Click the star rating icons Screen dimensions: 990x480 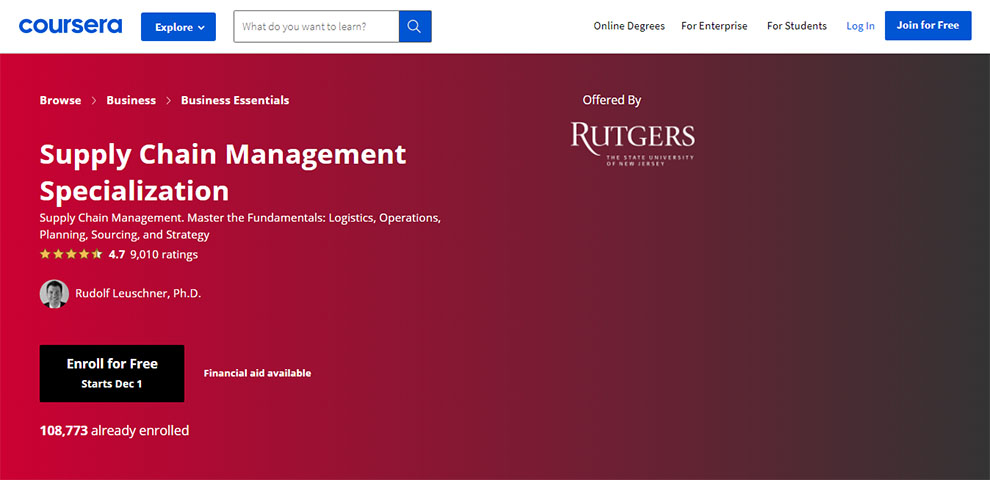coord(70,255)
